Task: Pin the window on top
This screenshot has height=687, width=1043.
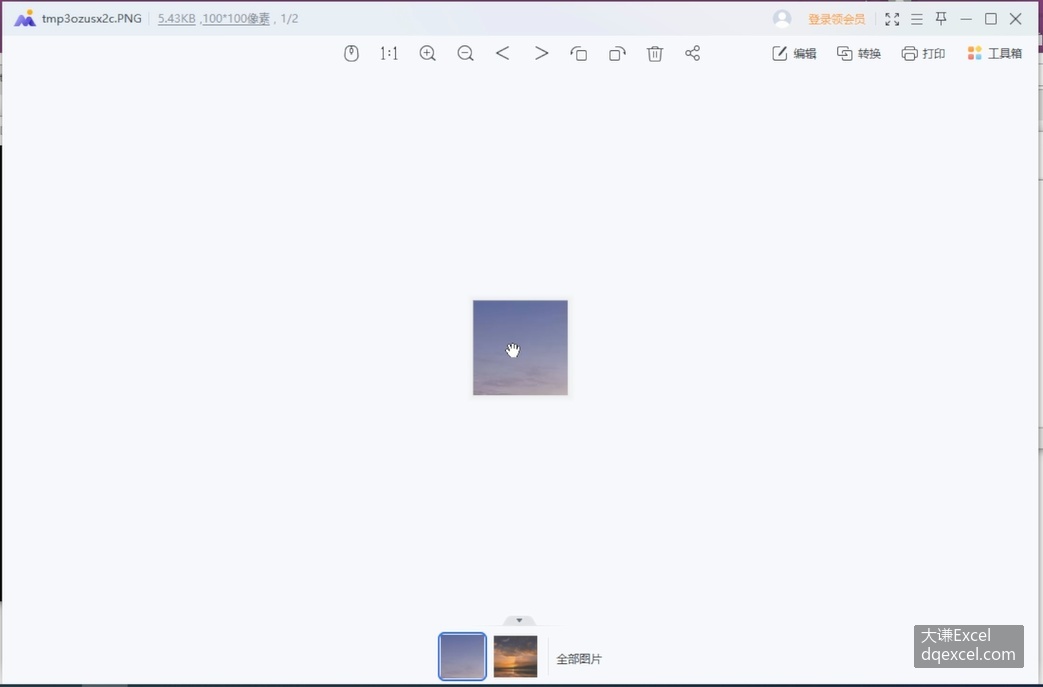Action: click(x=941, y=19)
